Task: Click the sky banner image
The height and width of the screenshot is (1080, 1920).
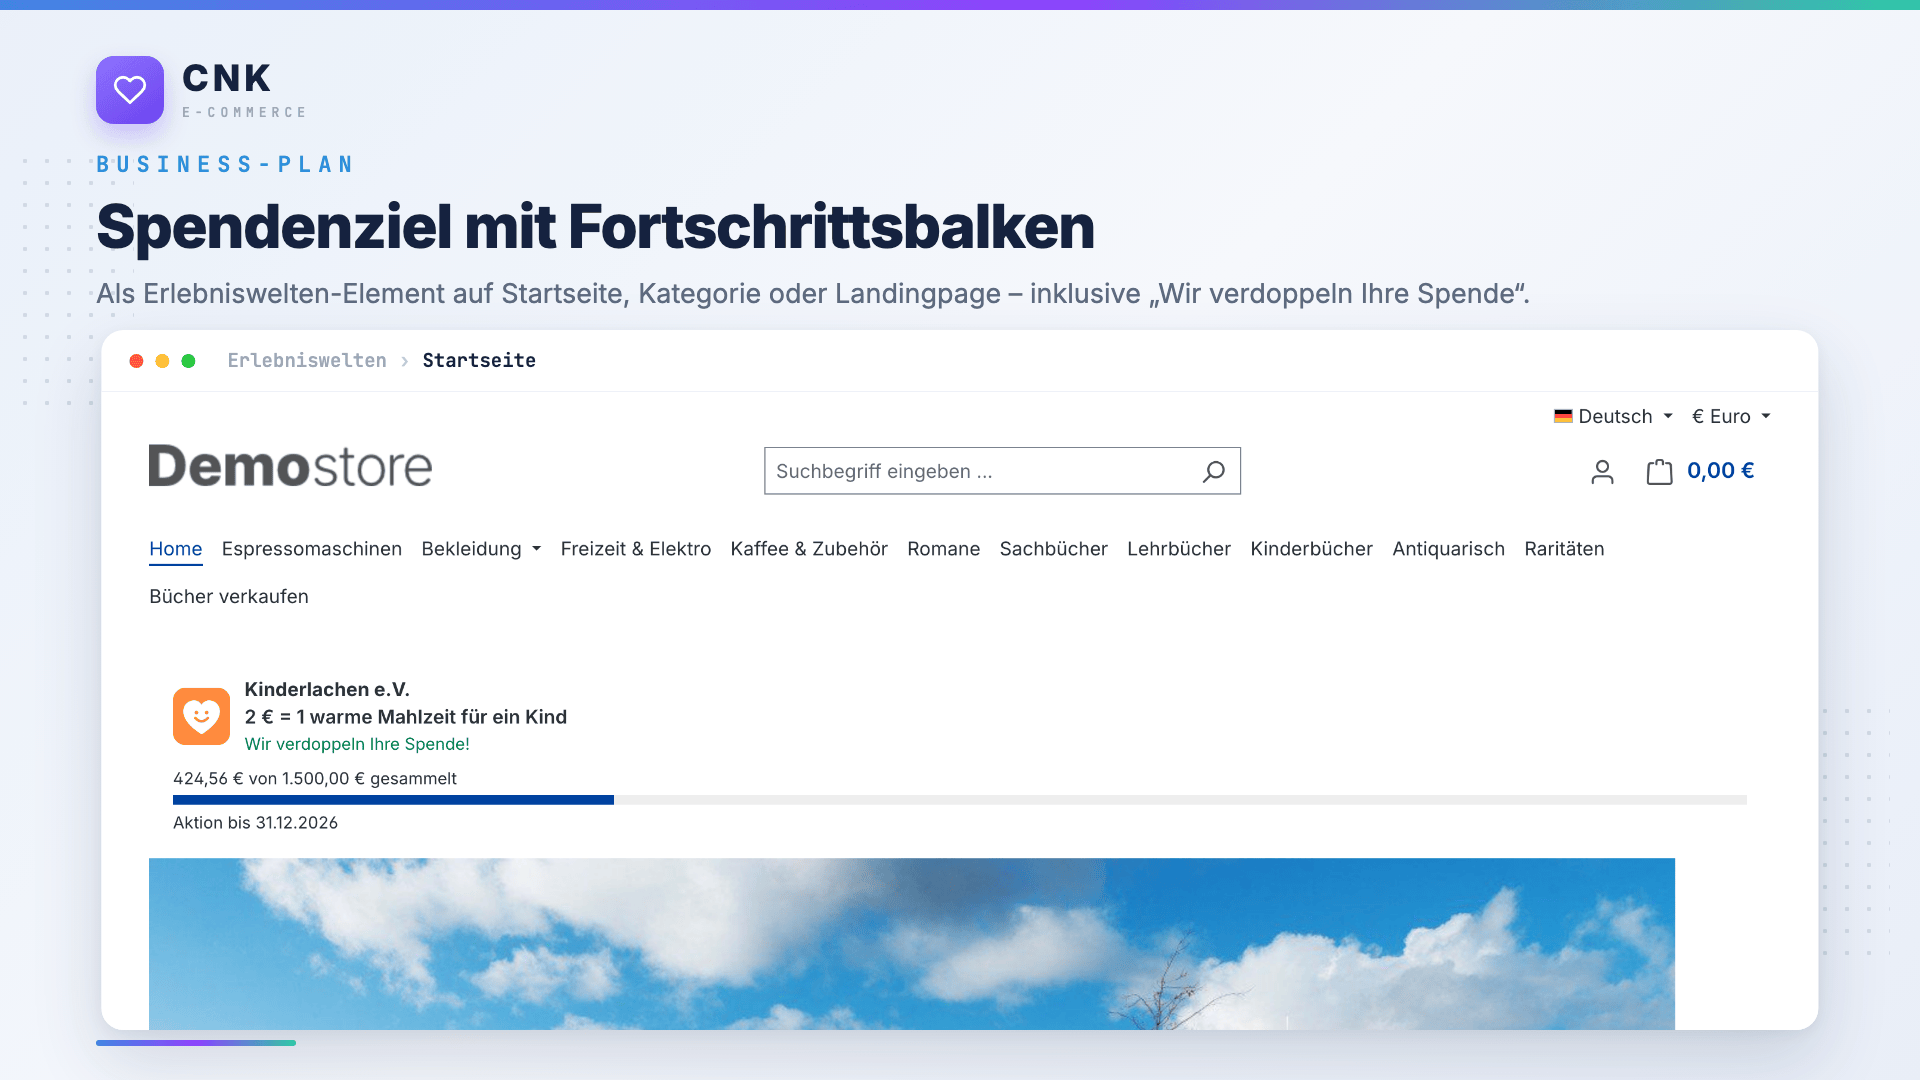Action: [912, 944]
